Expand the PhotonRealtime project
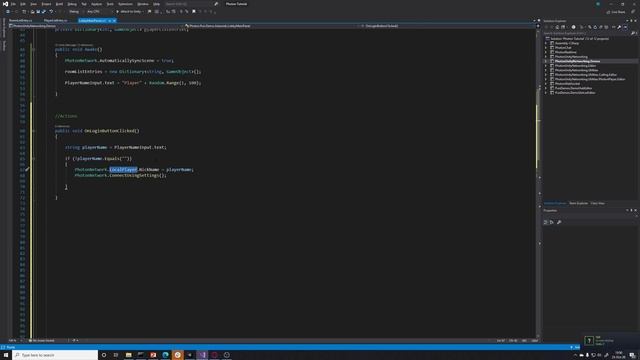This screenshot has width=640, height=360. (546, 52)
